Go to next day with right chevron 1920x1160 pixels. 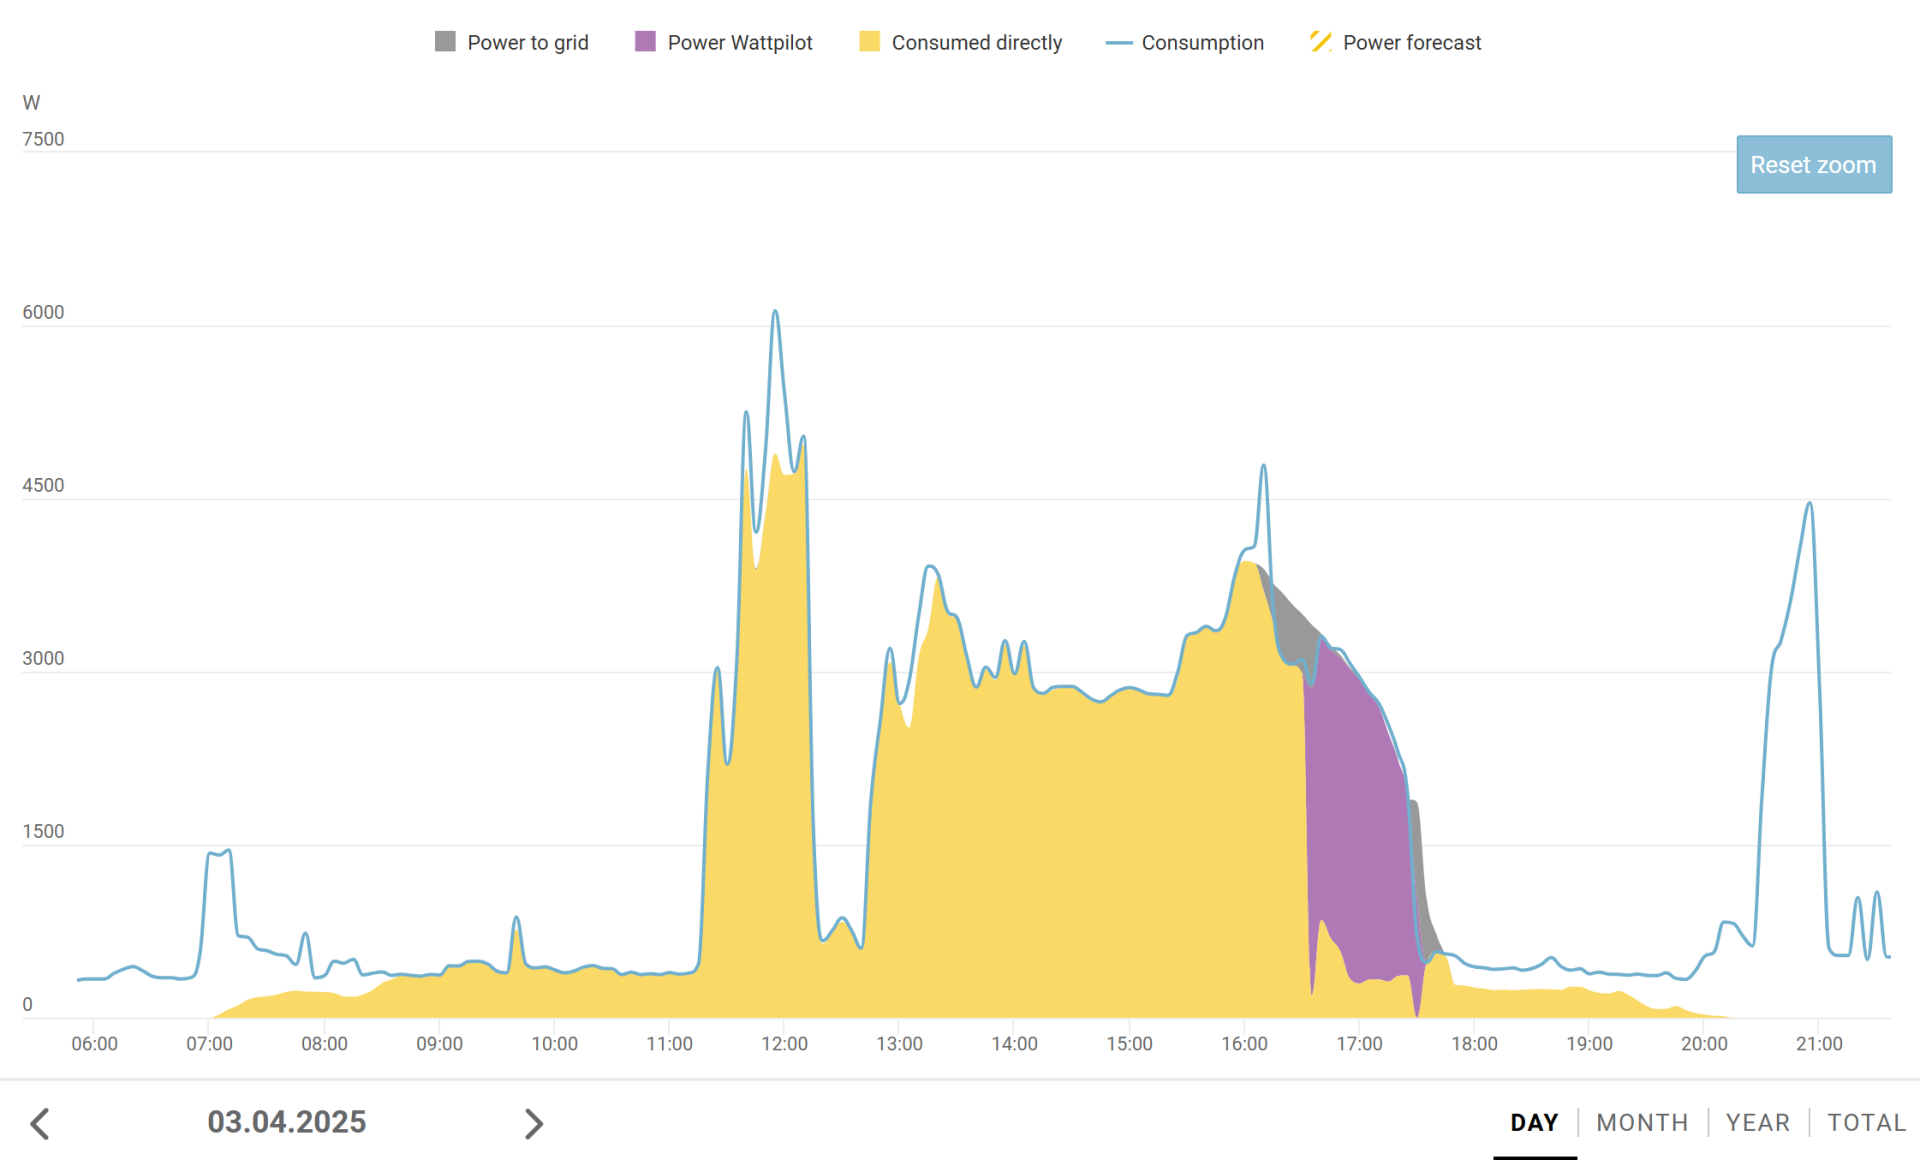click(534, 1123)
